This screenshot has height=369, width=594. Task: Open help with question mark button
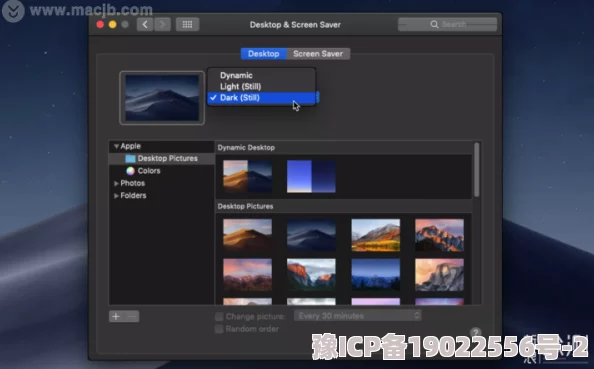tap(476, 333)
